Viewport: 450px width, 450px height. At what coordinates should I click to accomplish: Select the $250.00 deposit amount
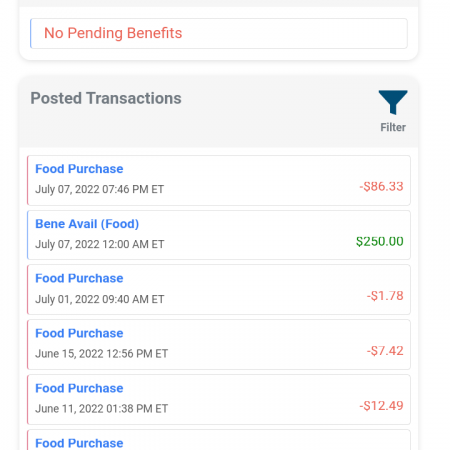(380, 241)
